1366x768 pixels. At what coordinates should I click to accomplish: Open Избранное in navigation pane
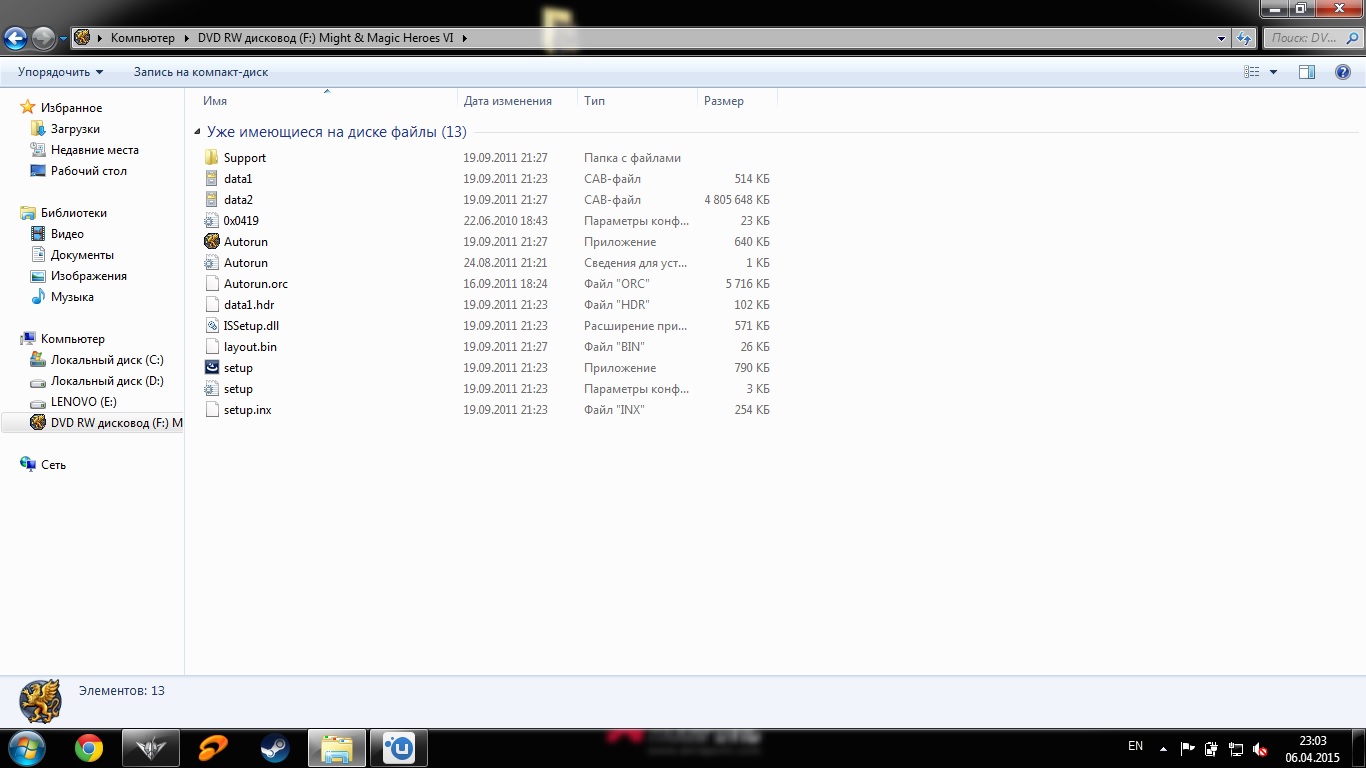tap(71, 108)
